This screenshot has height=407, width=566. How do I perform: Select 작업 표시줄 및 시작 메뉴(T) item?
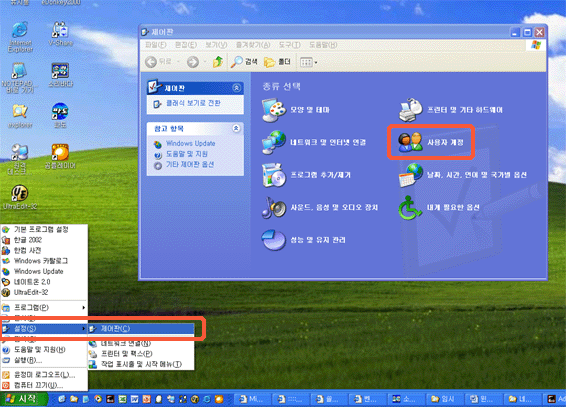pyautogui.click(x=141, y=364)
